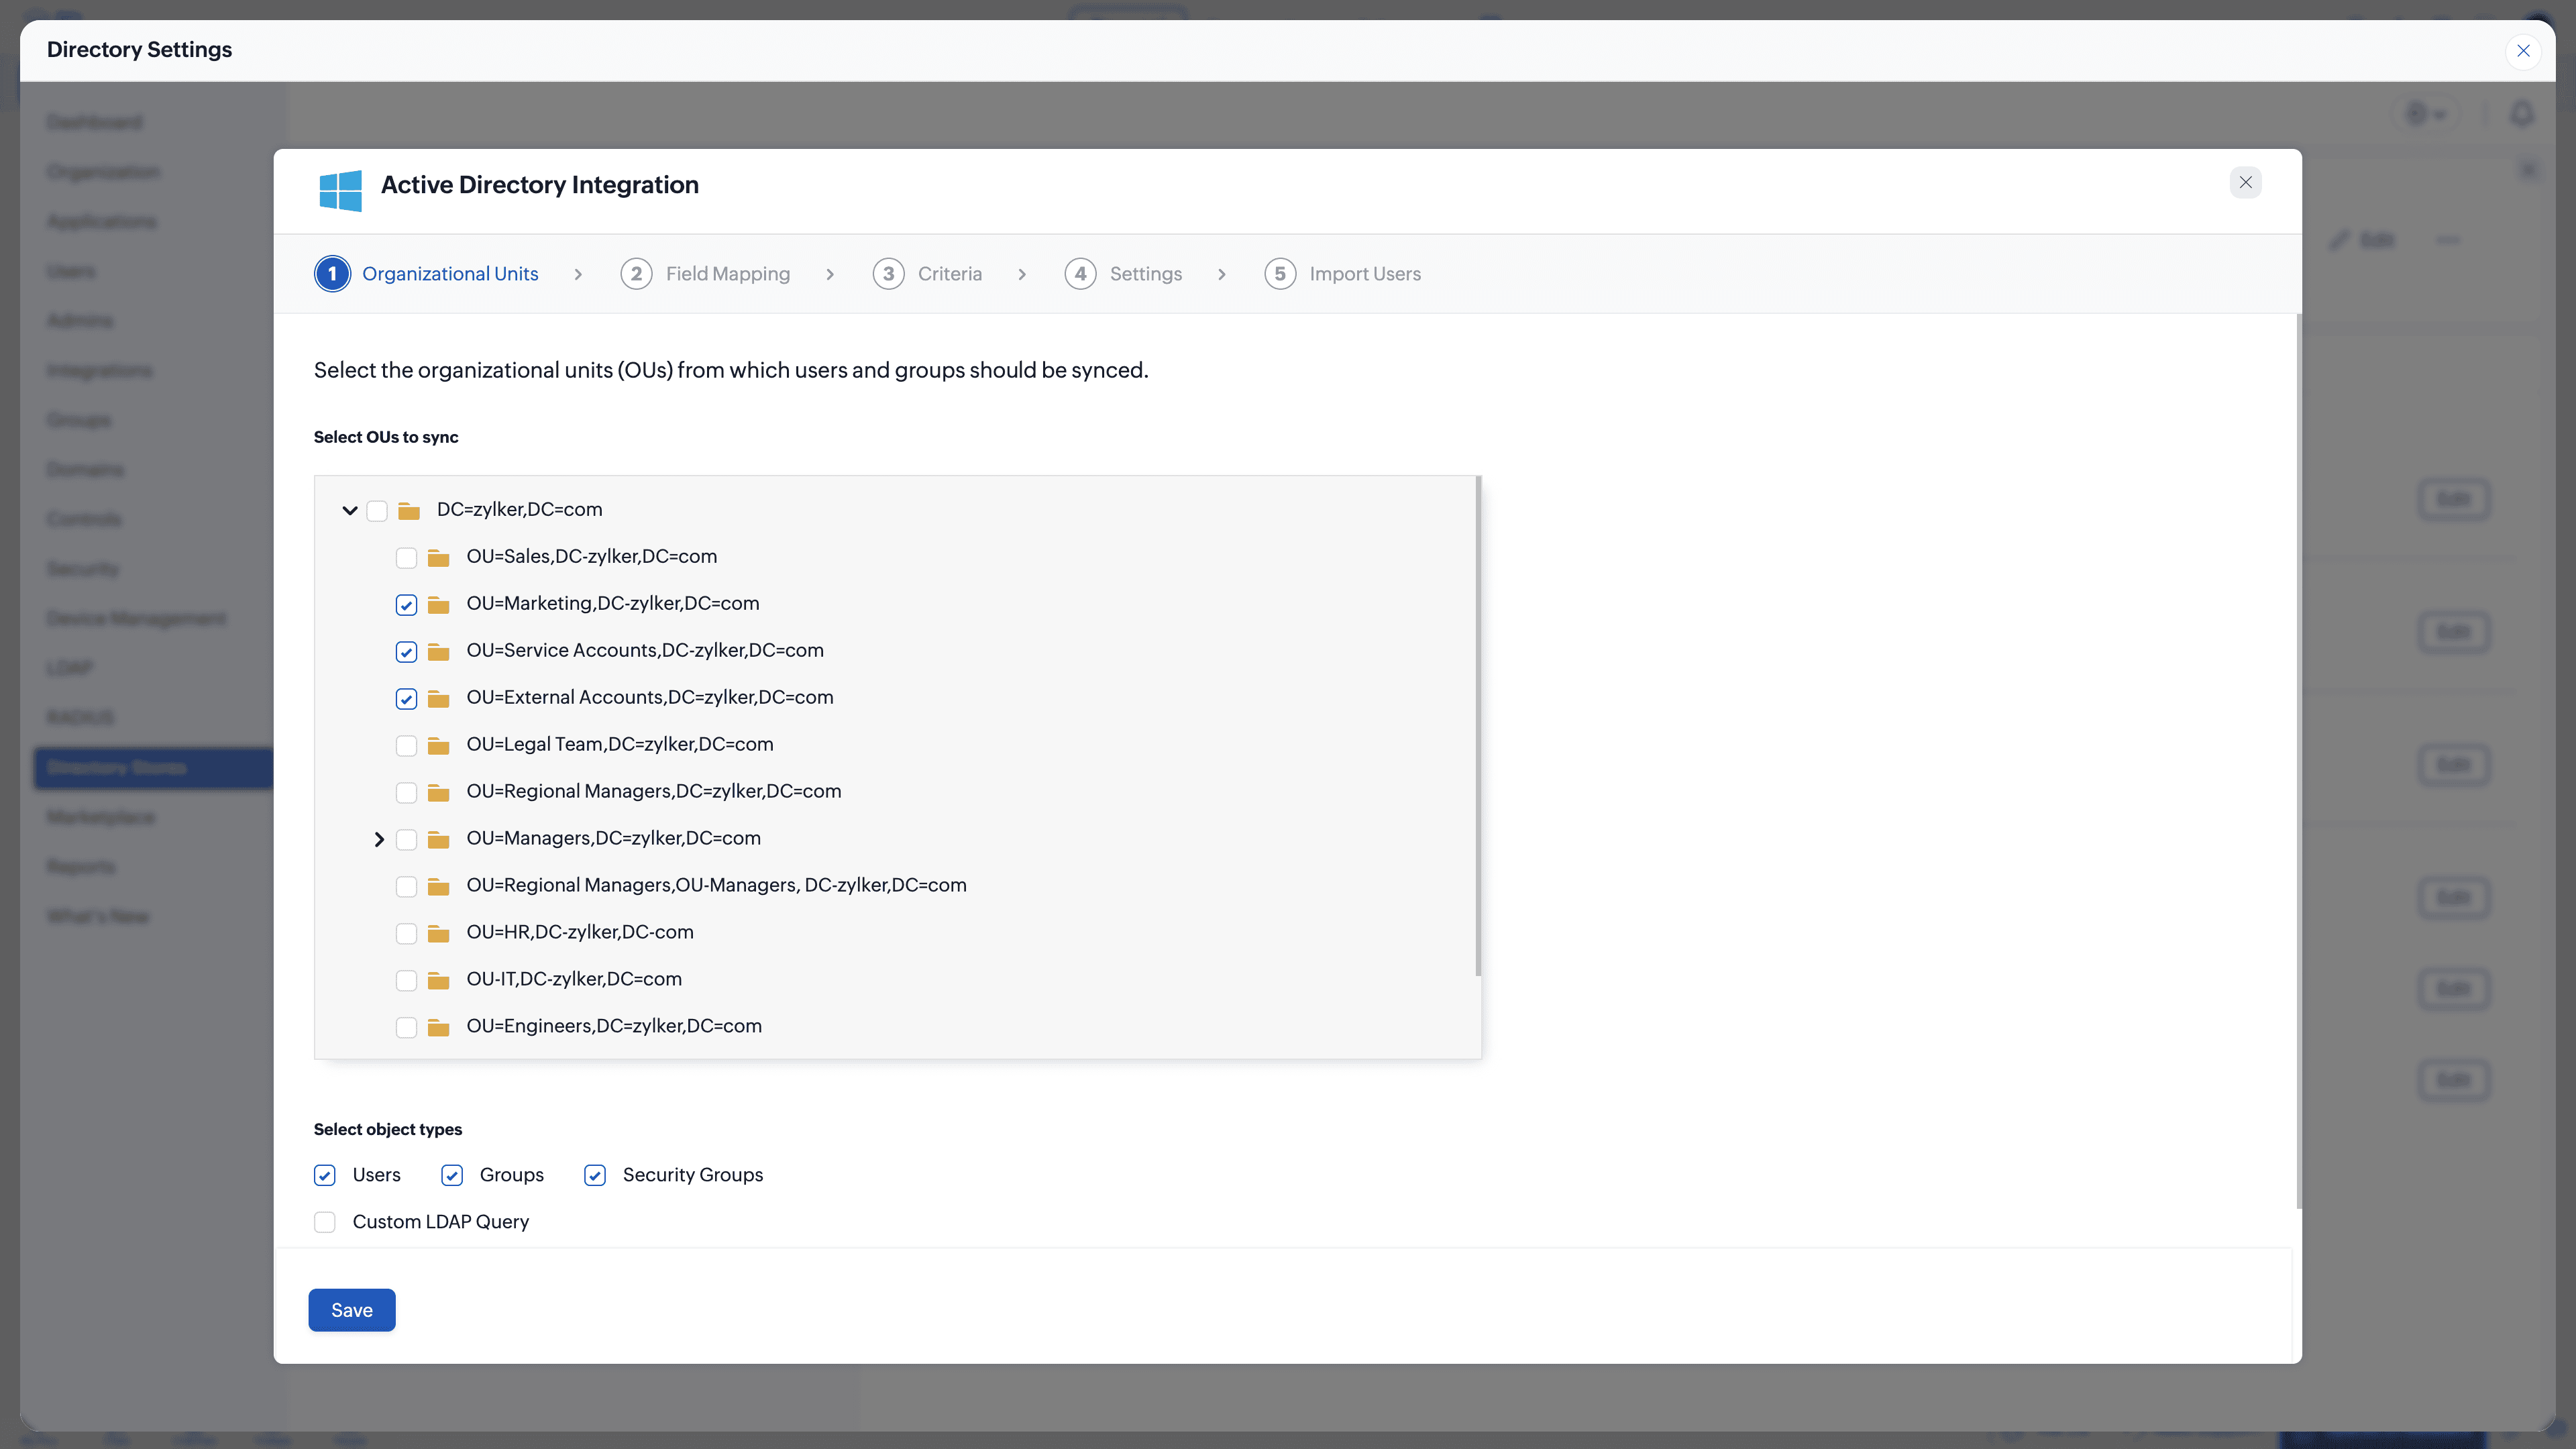The height and width of the screenshot is (1449, 2576).
Task: Close the Active Directory Integration dialog
Action: pos(2245,182)
